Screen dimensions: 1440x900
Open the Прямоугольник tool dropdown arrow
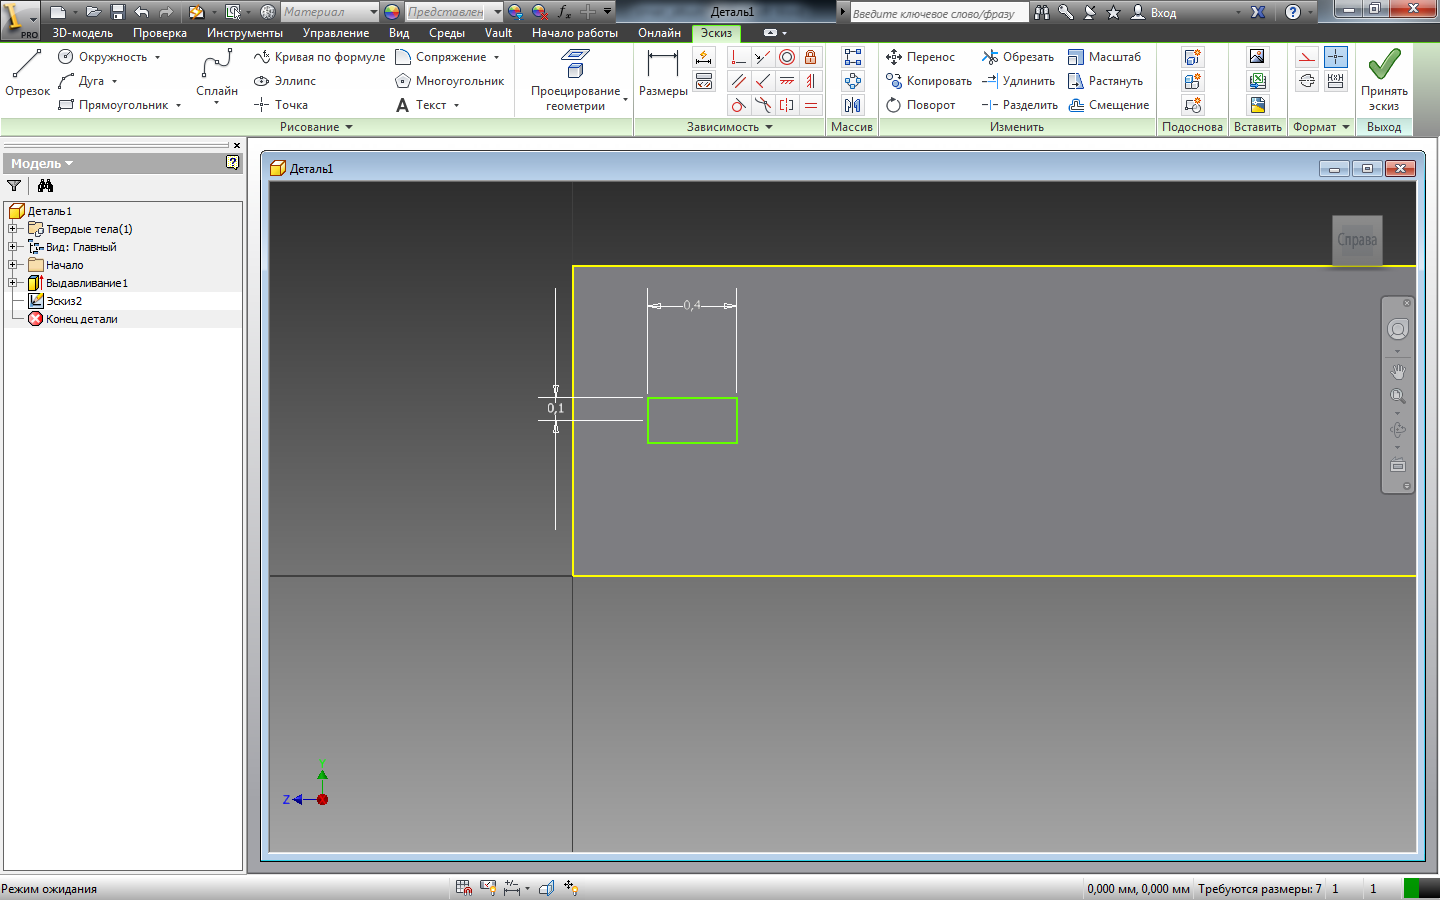179,105
